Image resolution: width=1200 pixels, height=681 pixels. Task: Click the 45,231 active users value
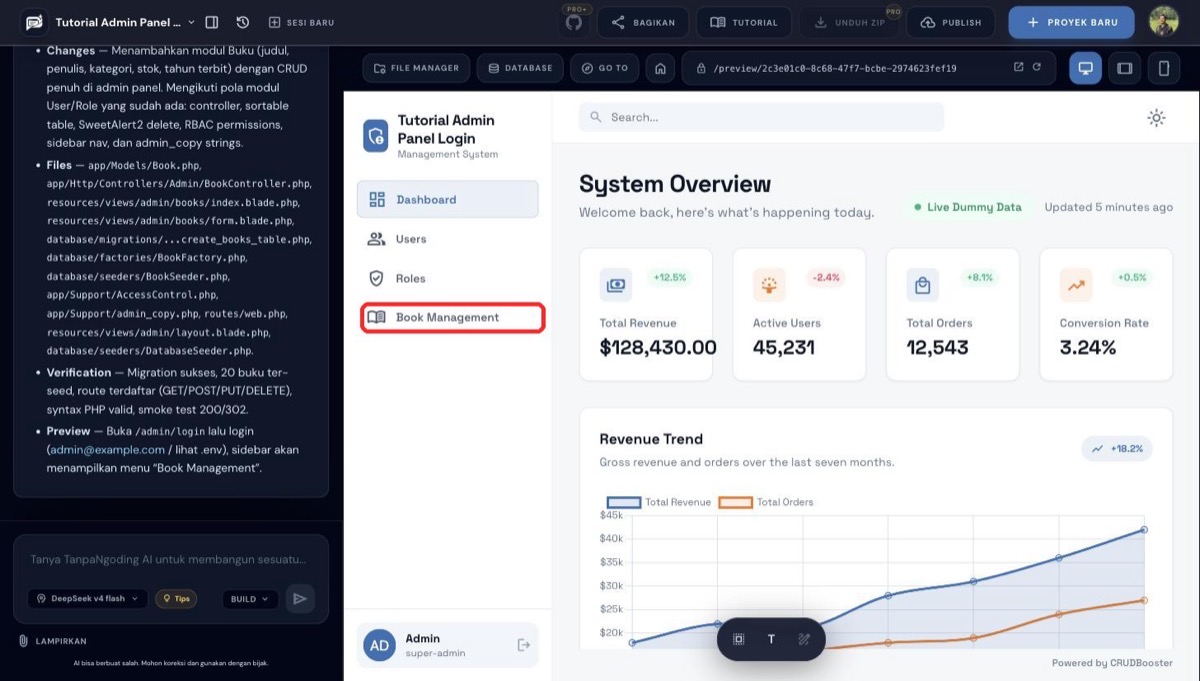tap(784, 348)
